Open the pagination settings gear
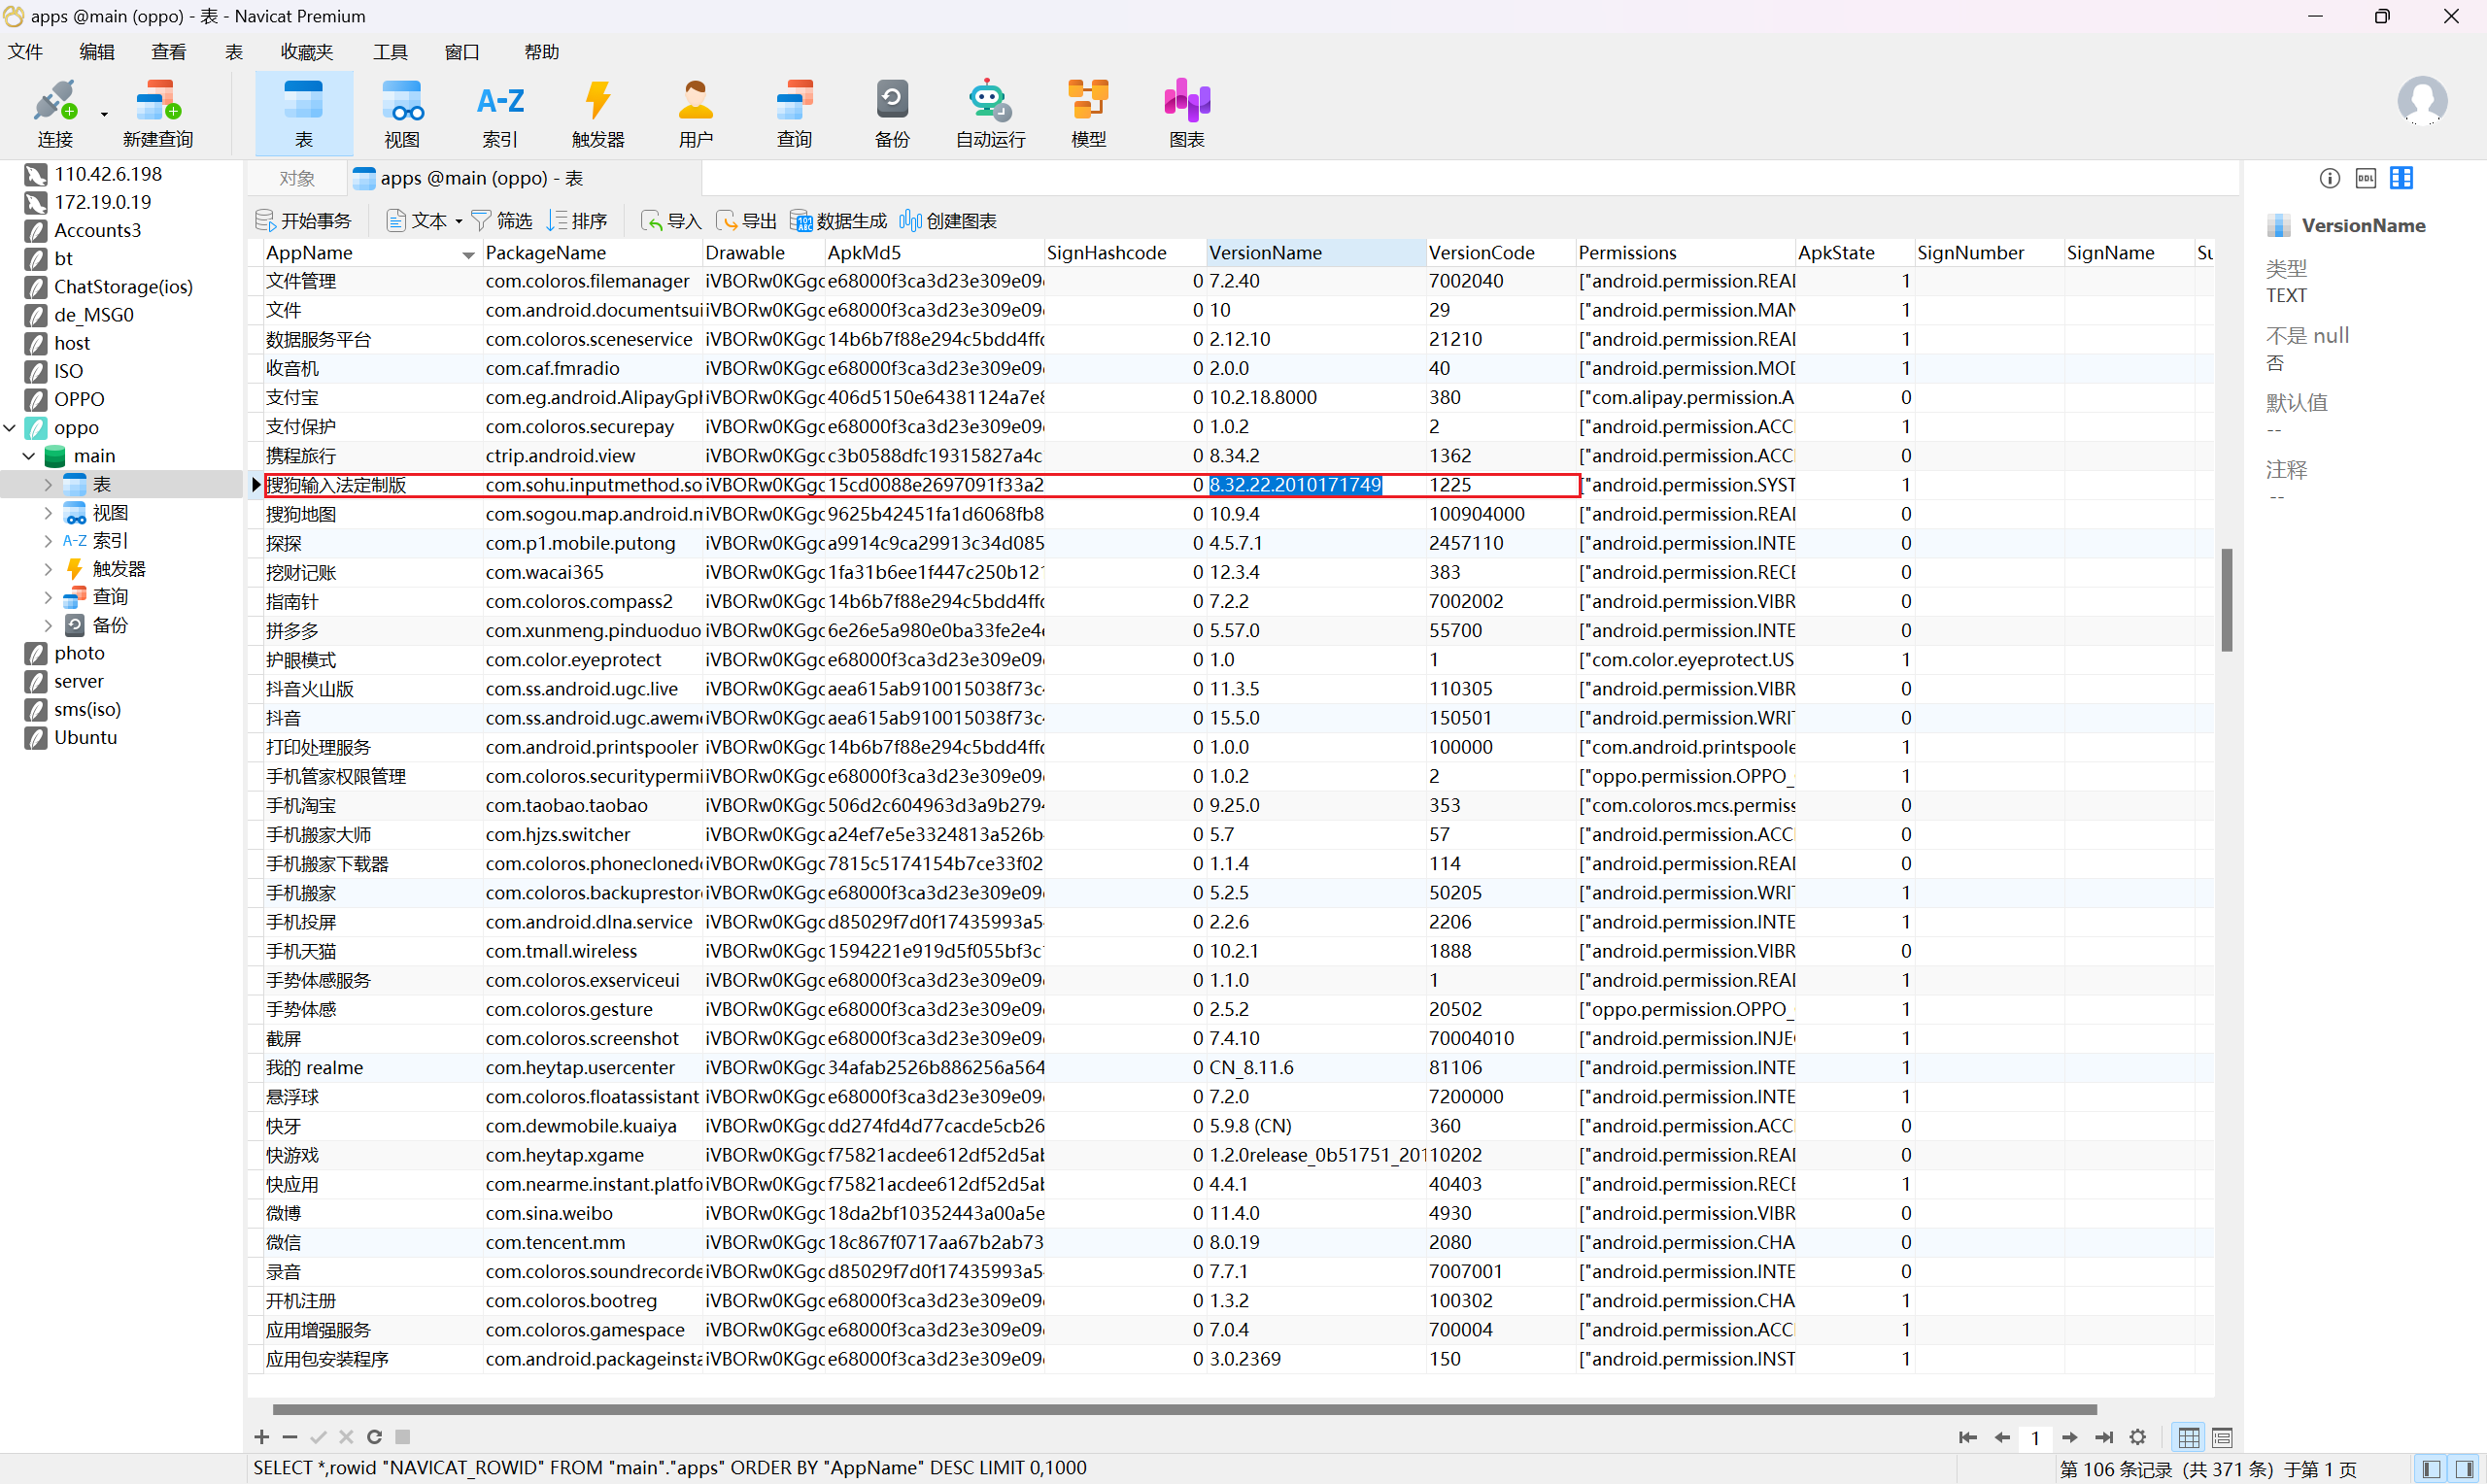The height and width of the screenshot is (1484, 2487). (x=2138, y=1437)
